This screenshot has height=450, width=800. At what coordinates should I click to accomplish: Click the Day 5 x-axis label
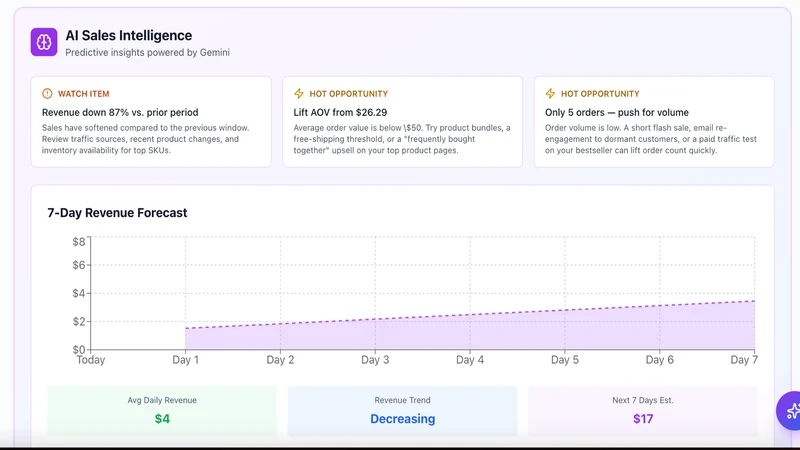point(565,360)
